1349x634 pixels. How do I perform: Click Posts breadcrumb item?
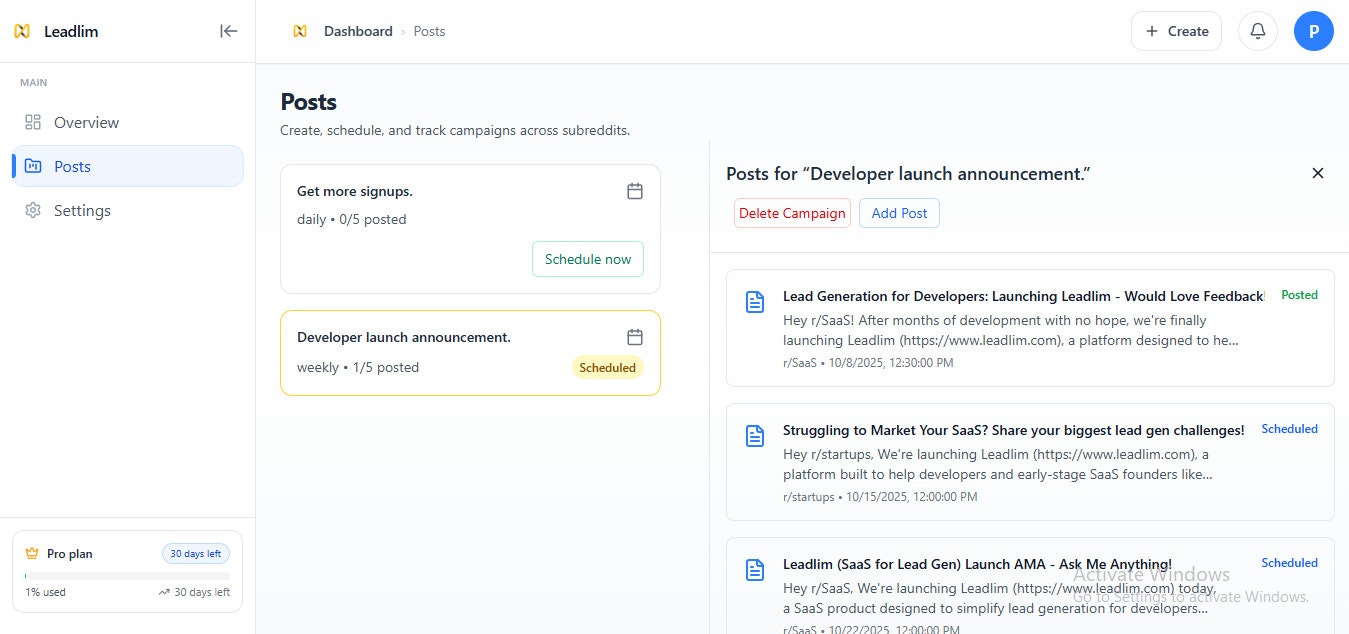429,31
